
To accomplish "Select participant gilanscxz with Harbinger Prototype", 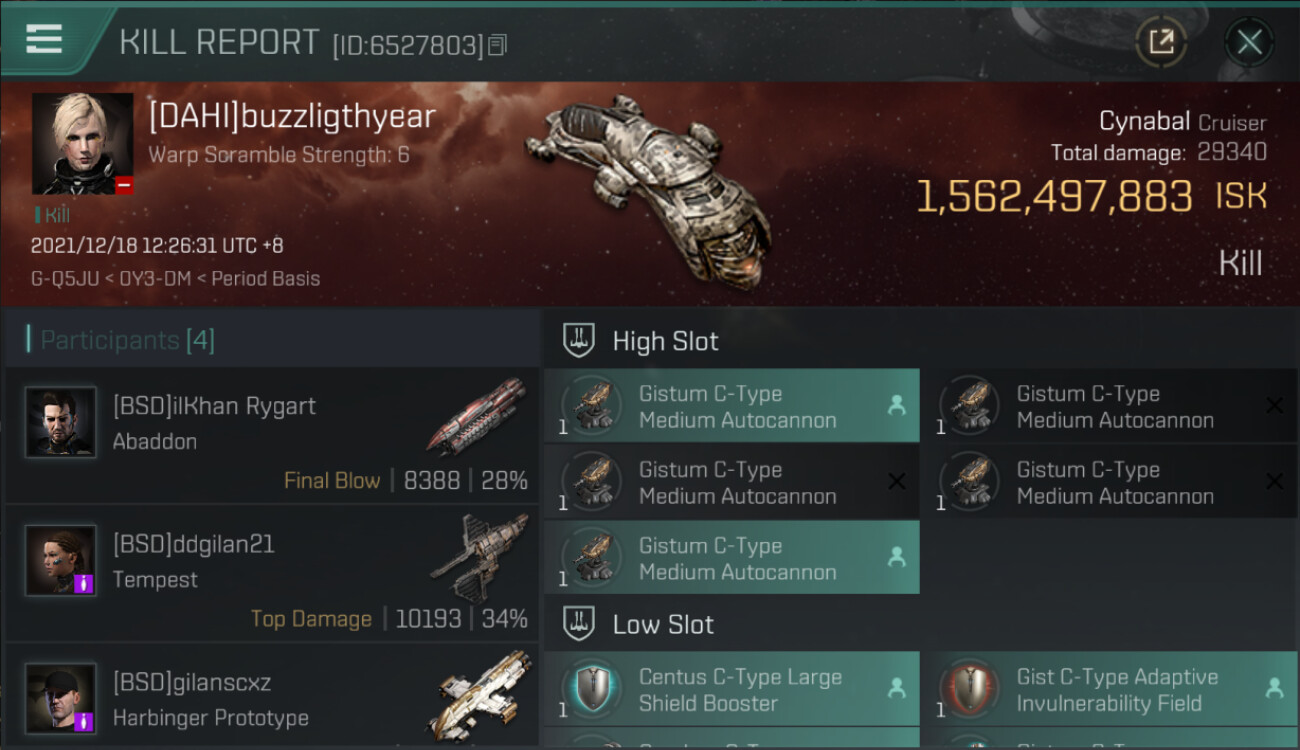I will (272, 696).
